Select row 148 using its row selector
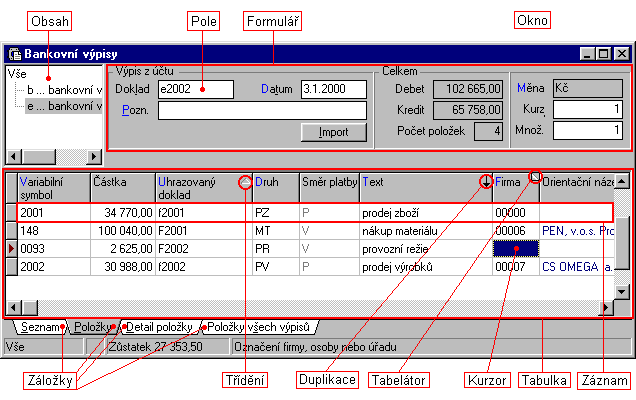Viewport: 636px width, 400px height. click(x=11, y=231)
